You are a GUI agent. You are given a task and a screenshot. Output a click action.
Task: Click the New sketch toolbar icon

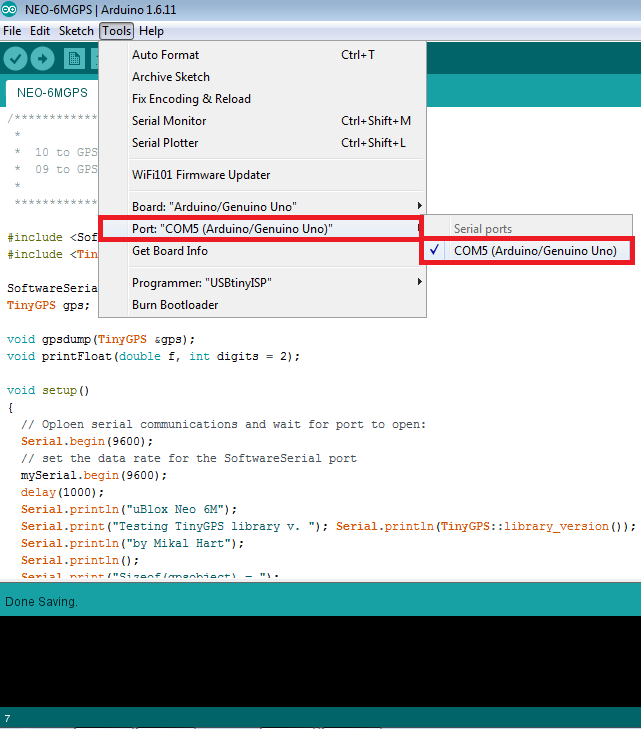click(74, 59)
